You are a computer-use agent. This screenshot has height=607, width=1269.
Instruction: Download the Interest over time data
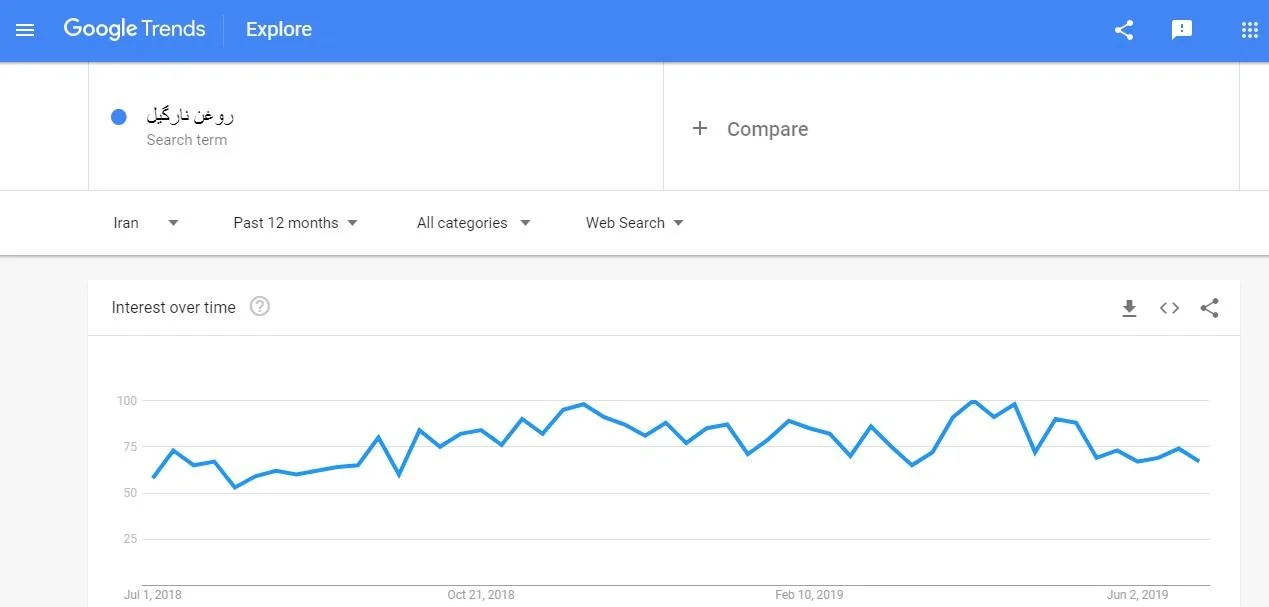pos(1129,308)
